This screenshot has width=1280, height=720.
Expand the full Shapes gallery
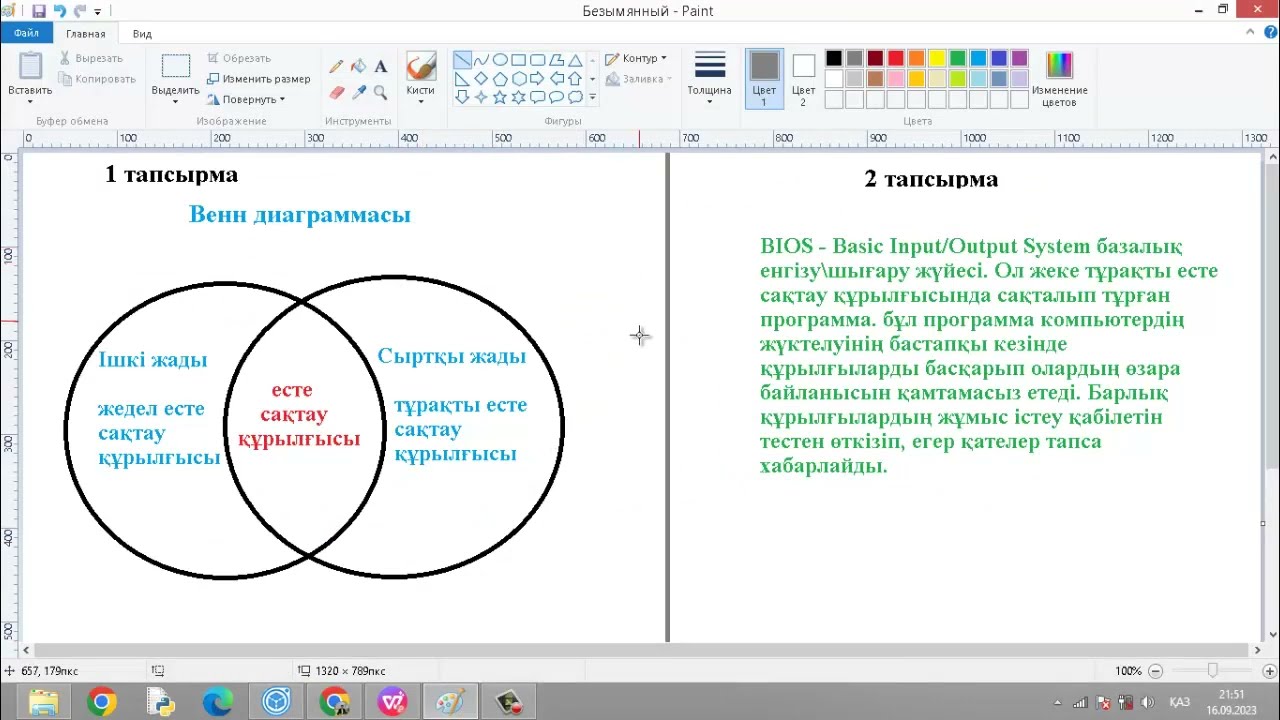point(593,98)
